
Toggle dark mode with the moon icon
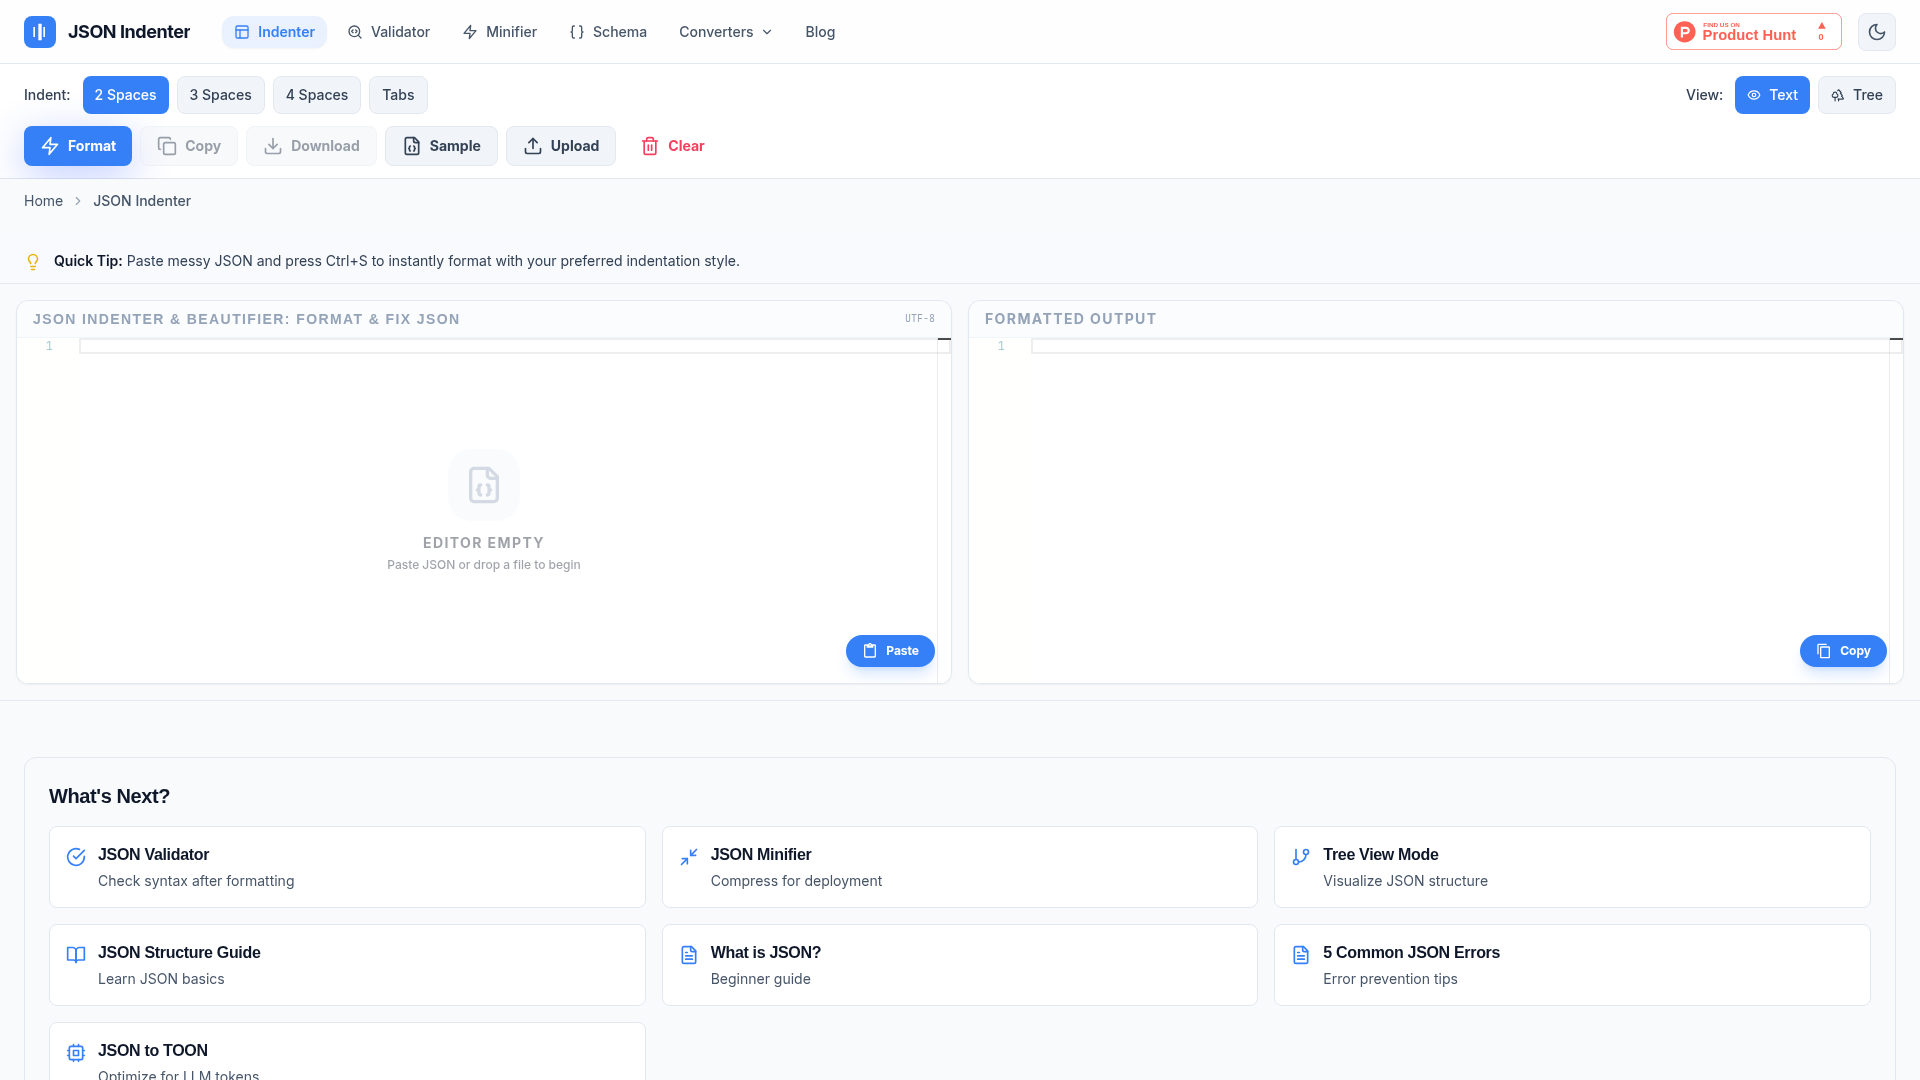click(1877, 32)
